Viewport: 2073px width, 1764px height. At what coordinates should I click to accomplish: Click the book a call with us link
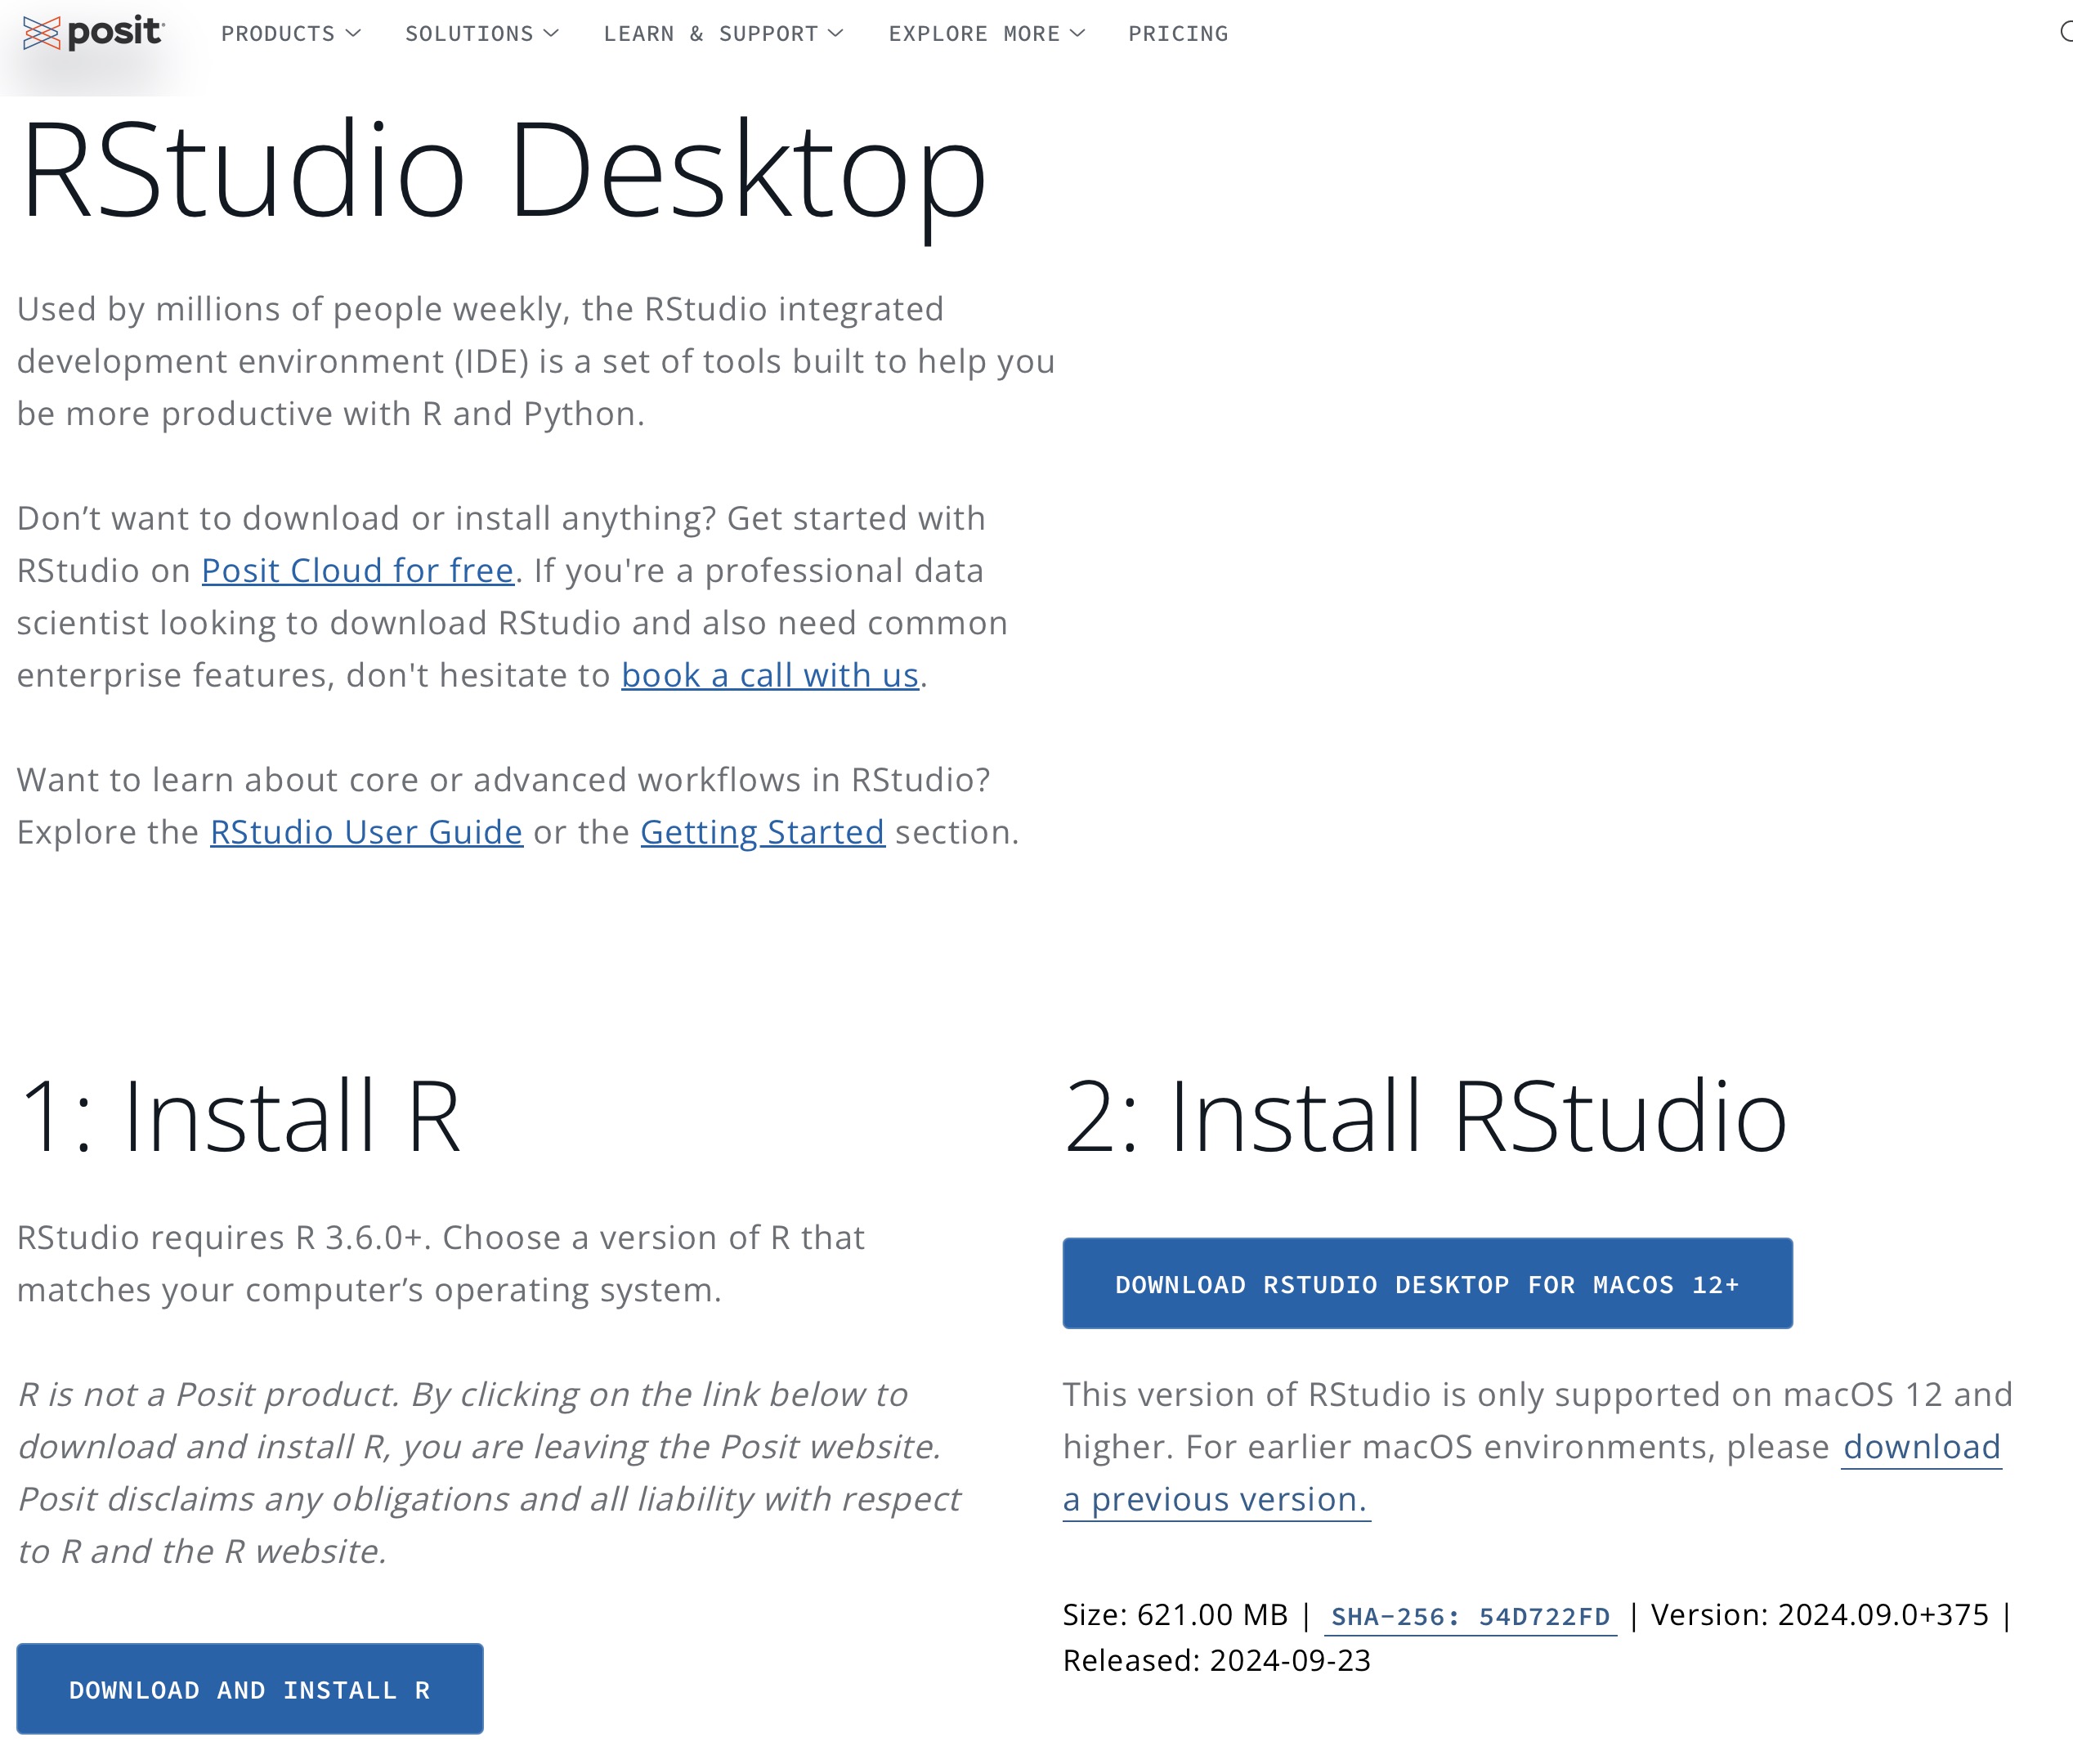tap(769, 676)
